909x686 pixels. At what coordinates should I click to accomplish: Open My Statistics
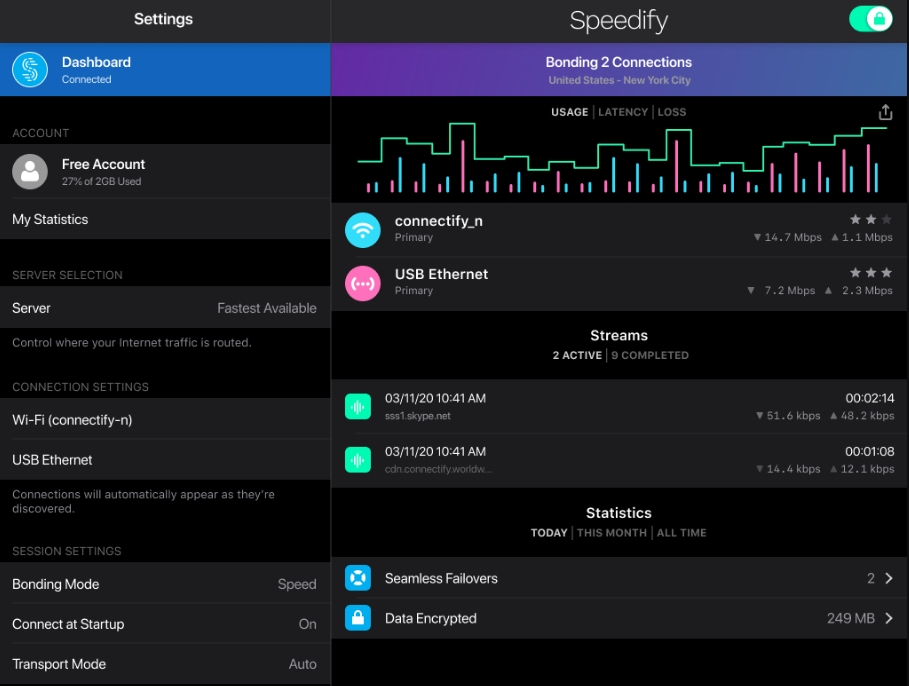click(x=165, y=219)
